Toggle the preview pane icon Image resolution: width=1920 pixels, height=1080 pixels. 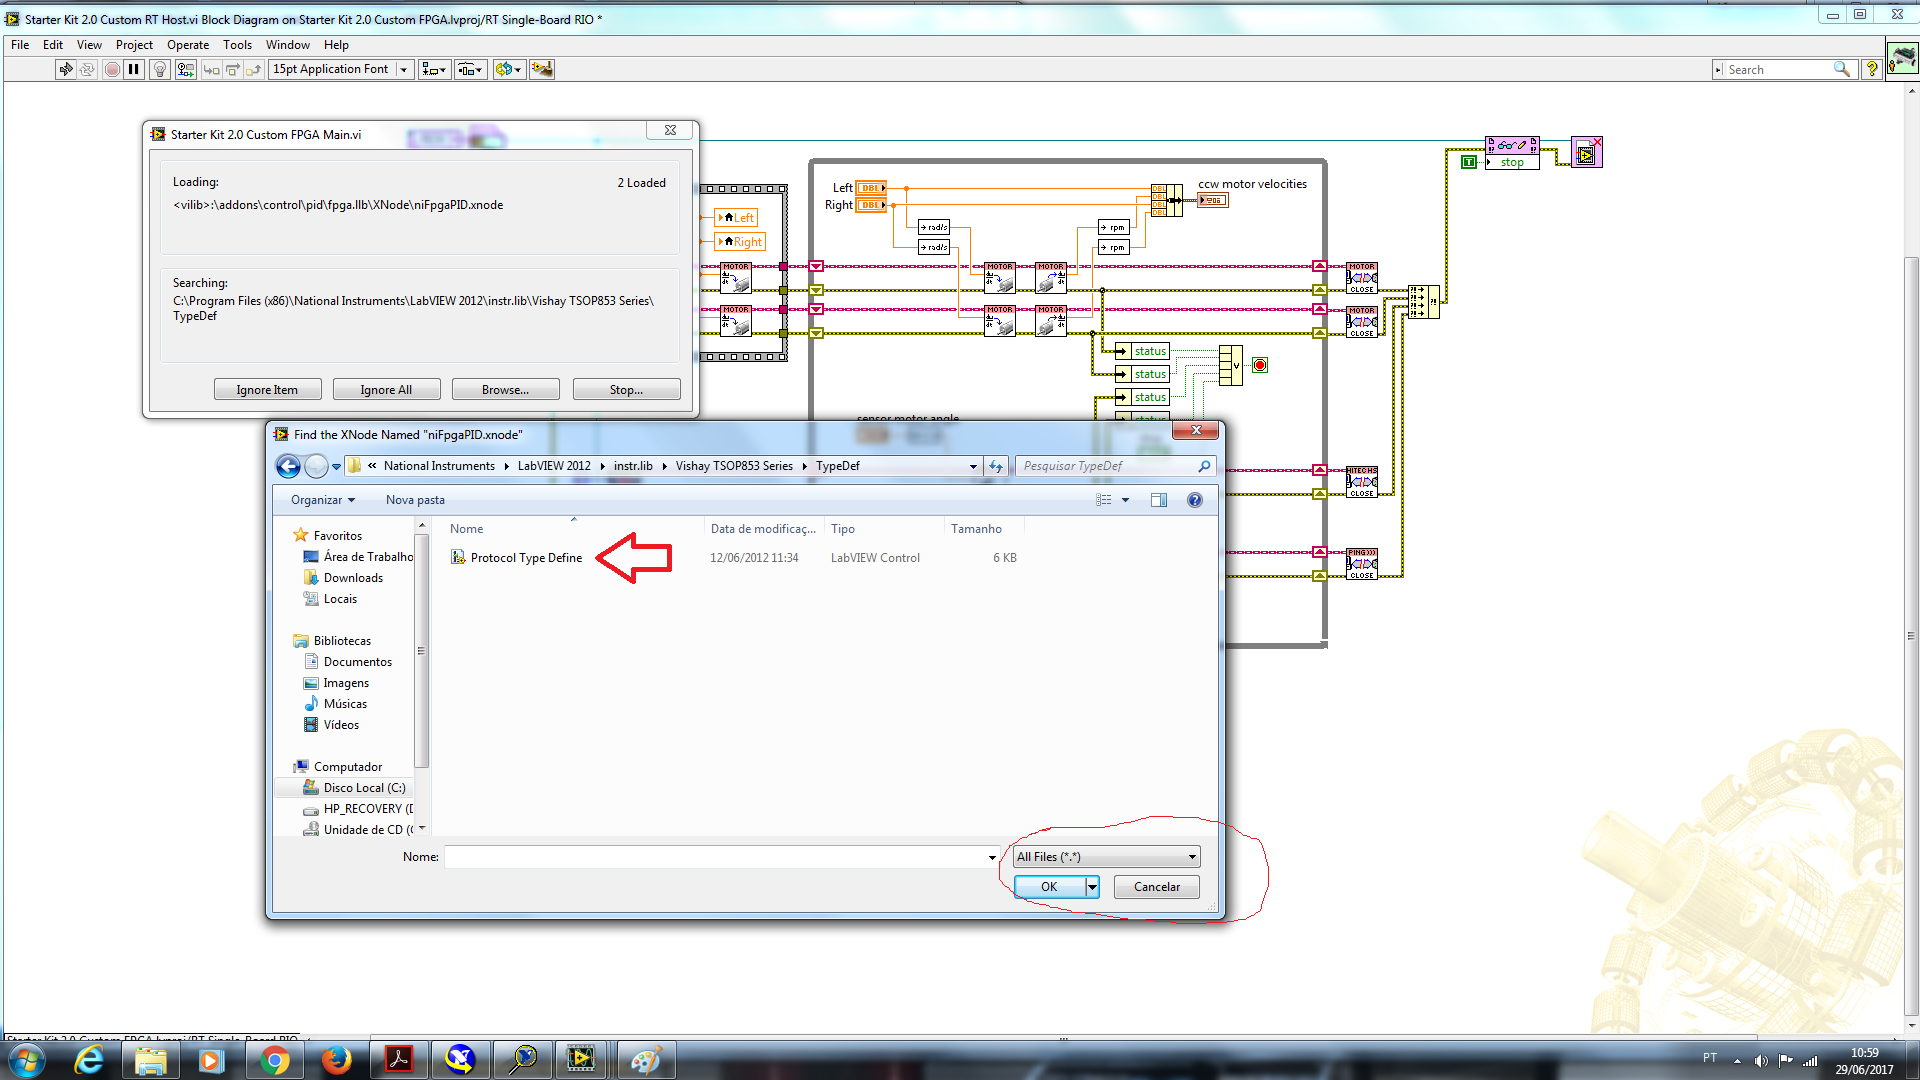pyautogui.click(x=1159, y=500)
